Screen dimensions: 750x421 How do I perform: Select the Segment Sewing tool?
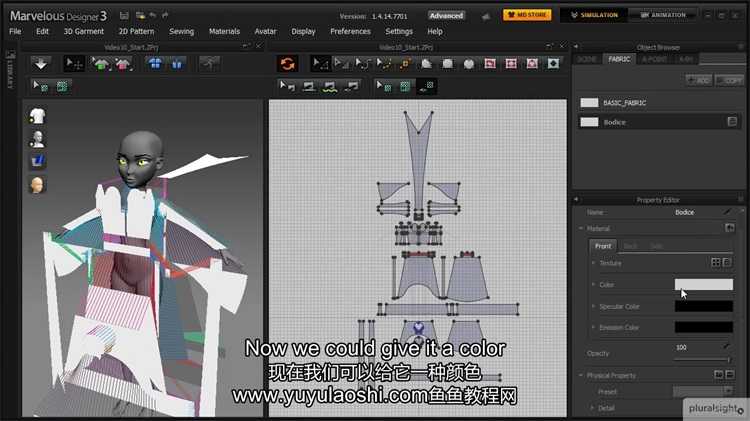309,86
